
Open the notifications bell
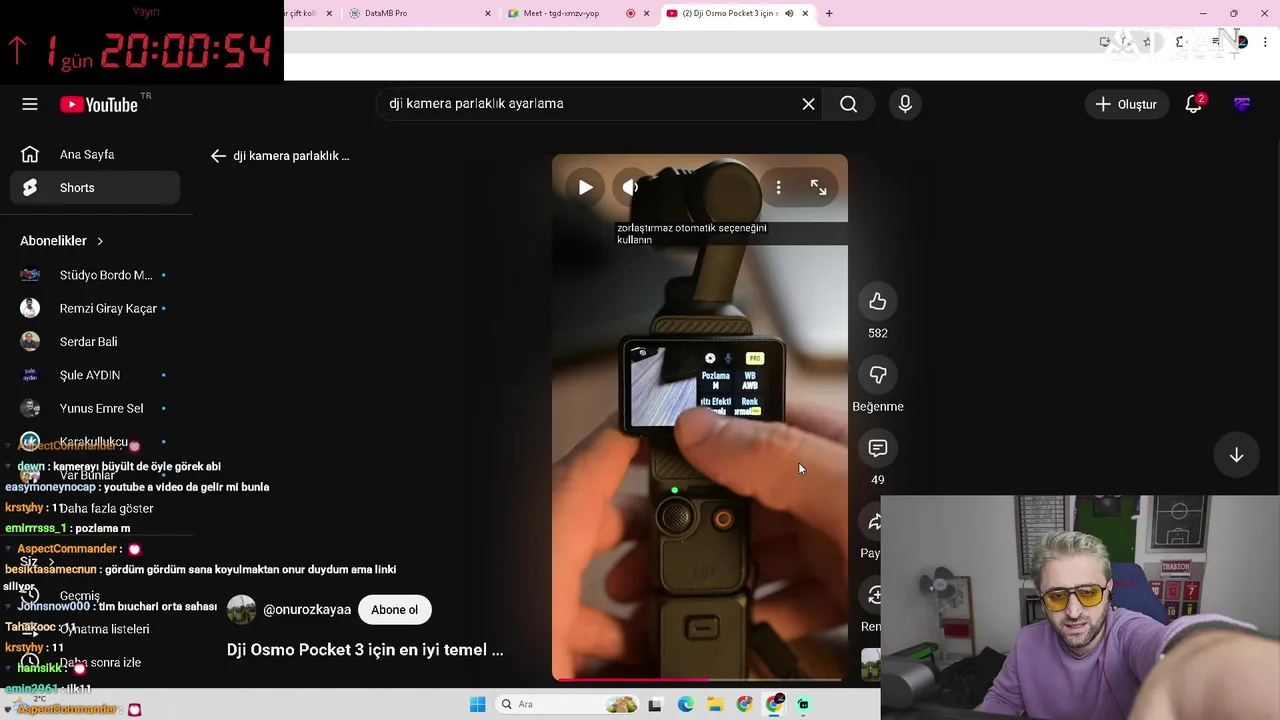click(1193, 104)
